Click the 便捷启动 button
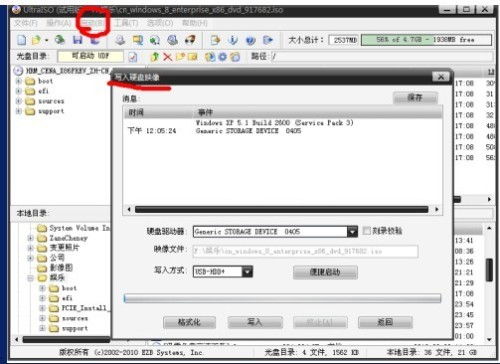This screenshot has width=500, height=364. [x=325, y=272]
